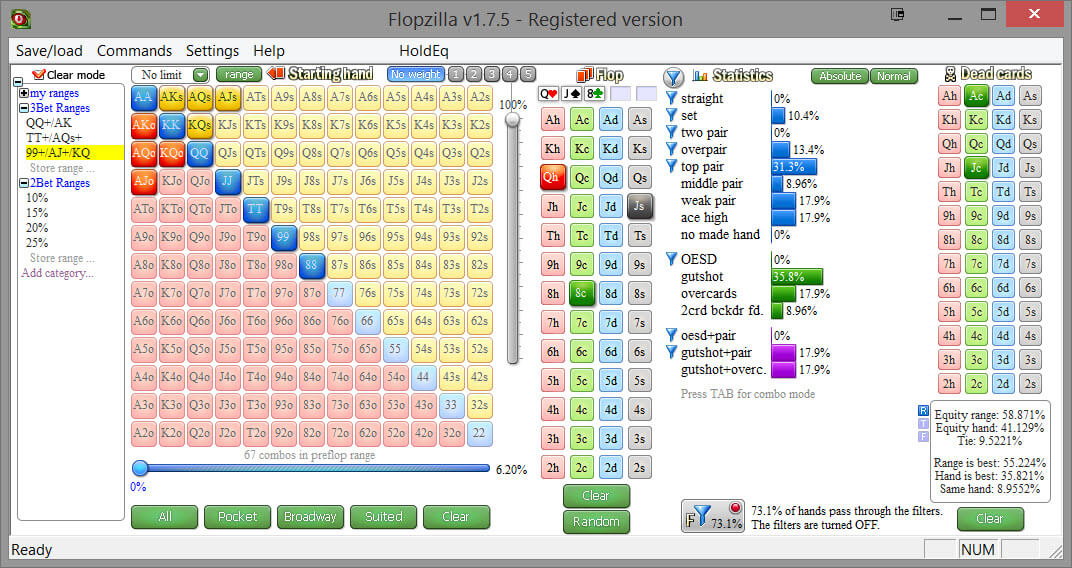Click the J of spades flop slot
The width and height of the screenshot is (1072, 568).
click(571, 94)
